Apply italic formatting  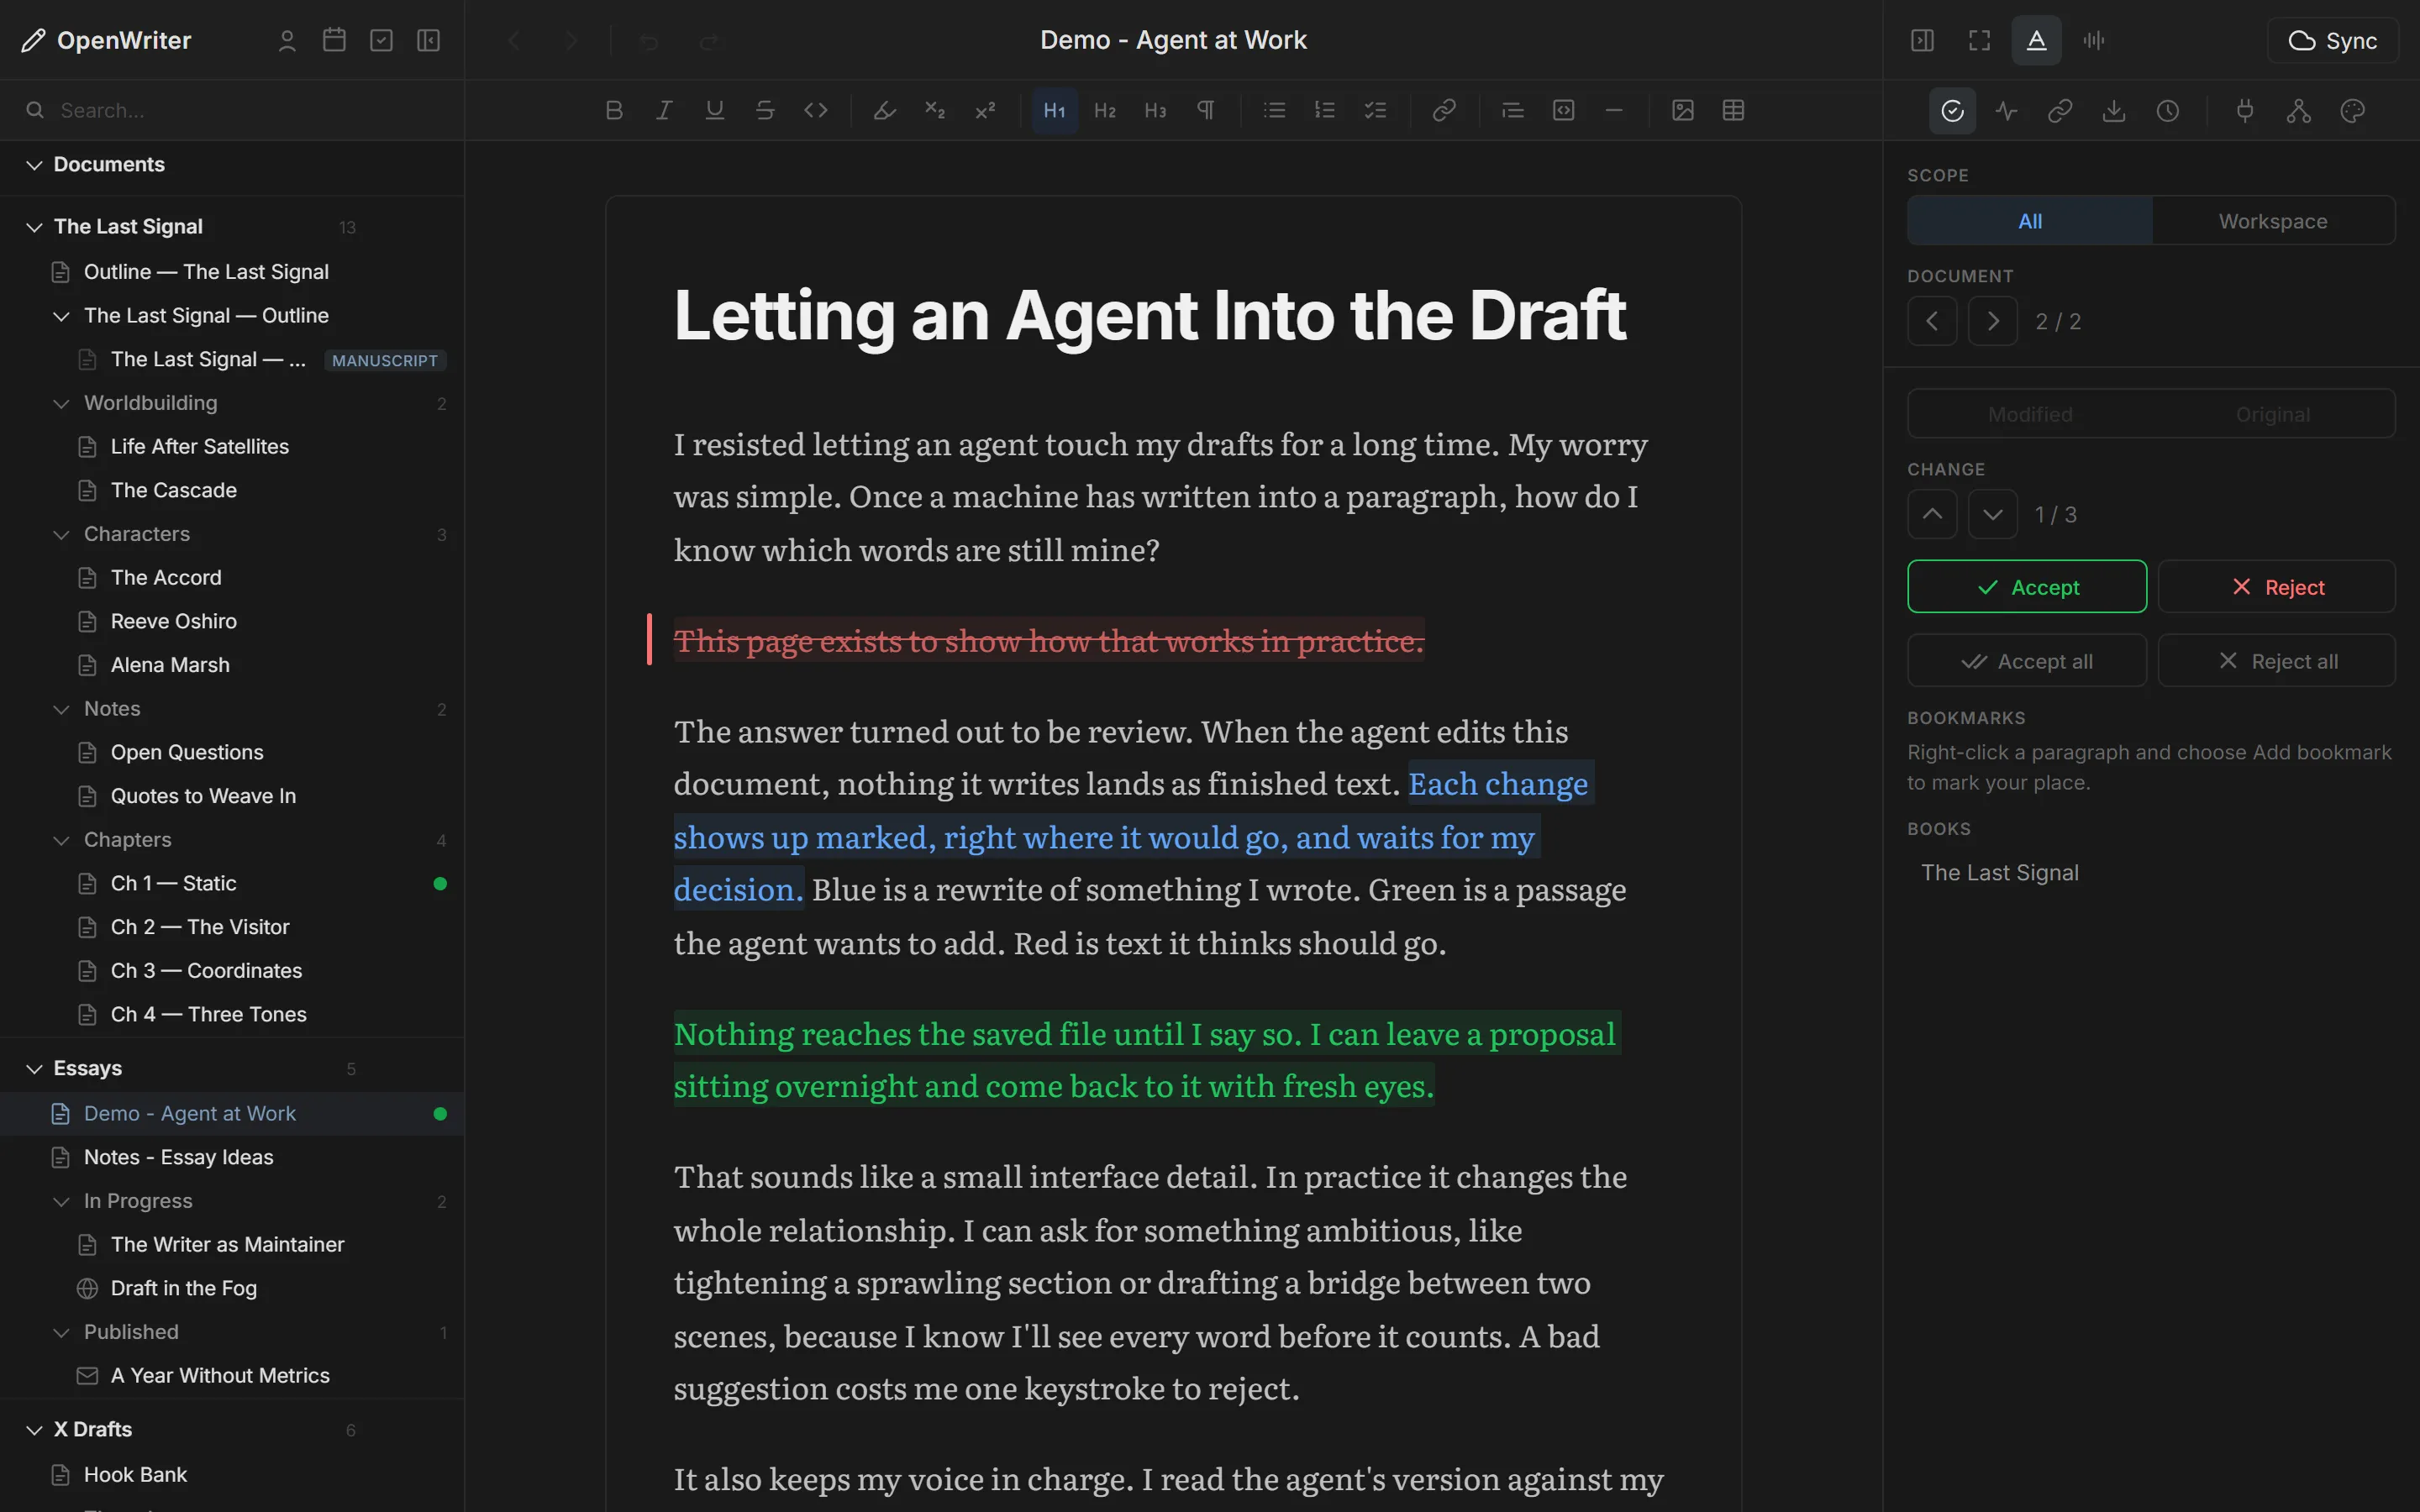(664, 110)
